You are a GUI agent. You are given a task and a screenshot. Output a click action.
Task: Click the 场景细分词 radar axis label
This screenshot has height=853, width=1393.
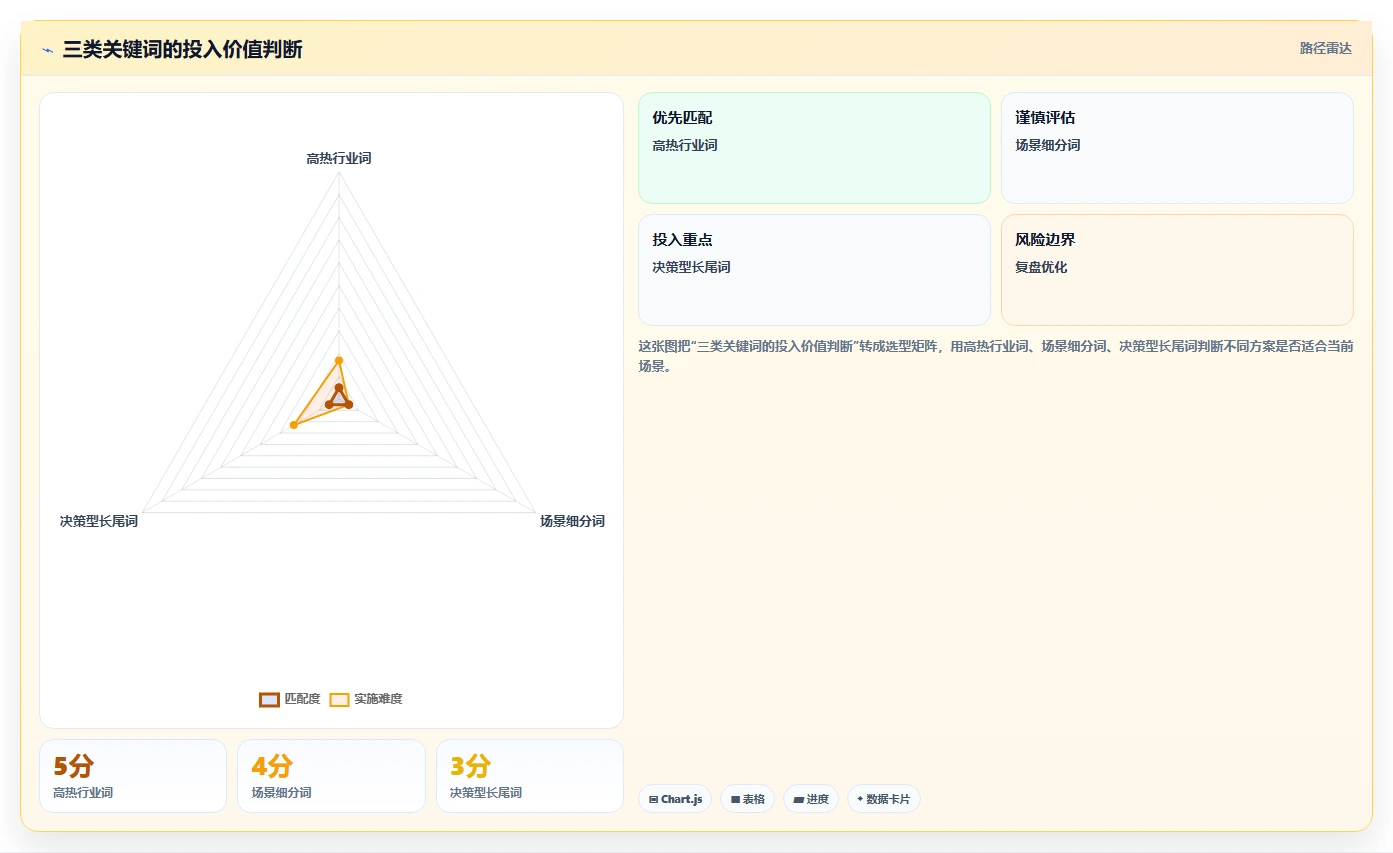click(572, 521)
